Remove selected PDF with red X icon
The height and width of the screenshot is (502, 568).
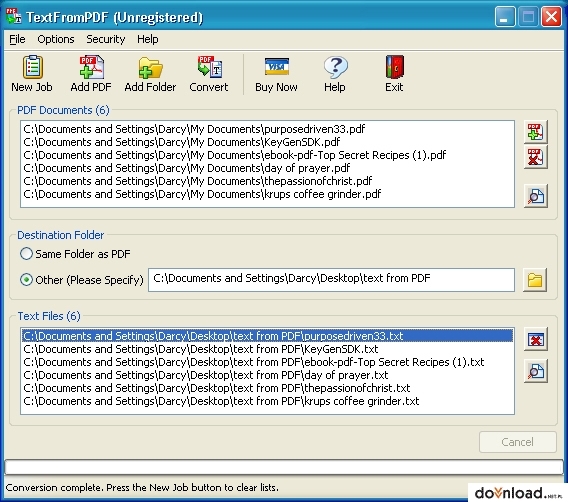point(535,157)
